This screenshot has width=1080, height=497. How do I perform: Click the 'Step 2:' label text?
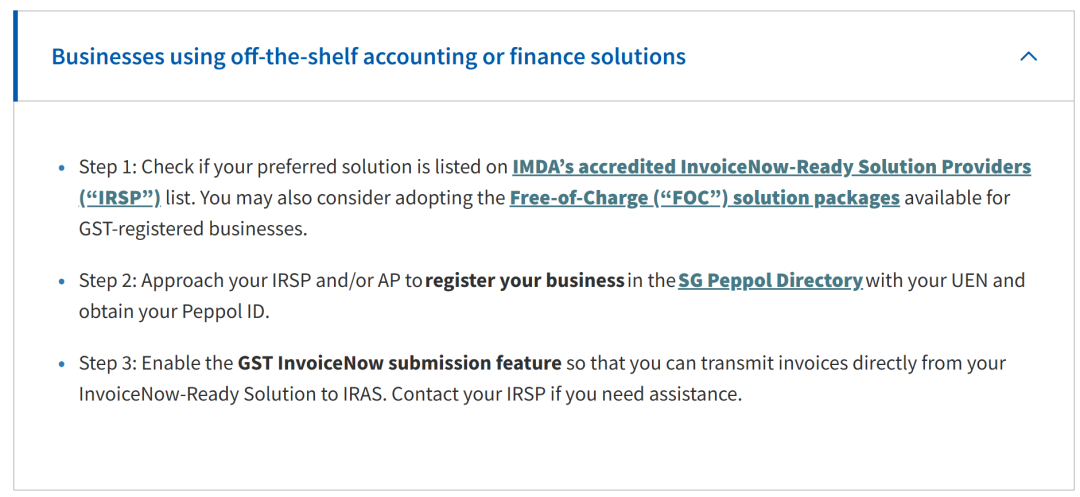[x=107, y=281]
